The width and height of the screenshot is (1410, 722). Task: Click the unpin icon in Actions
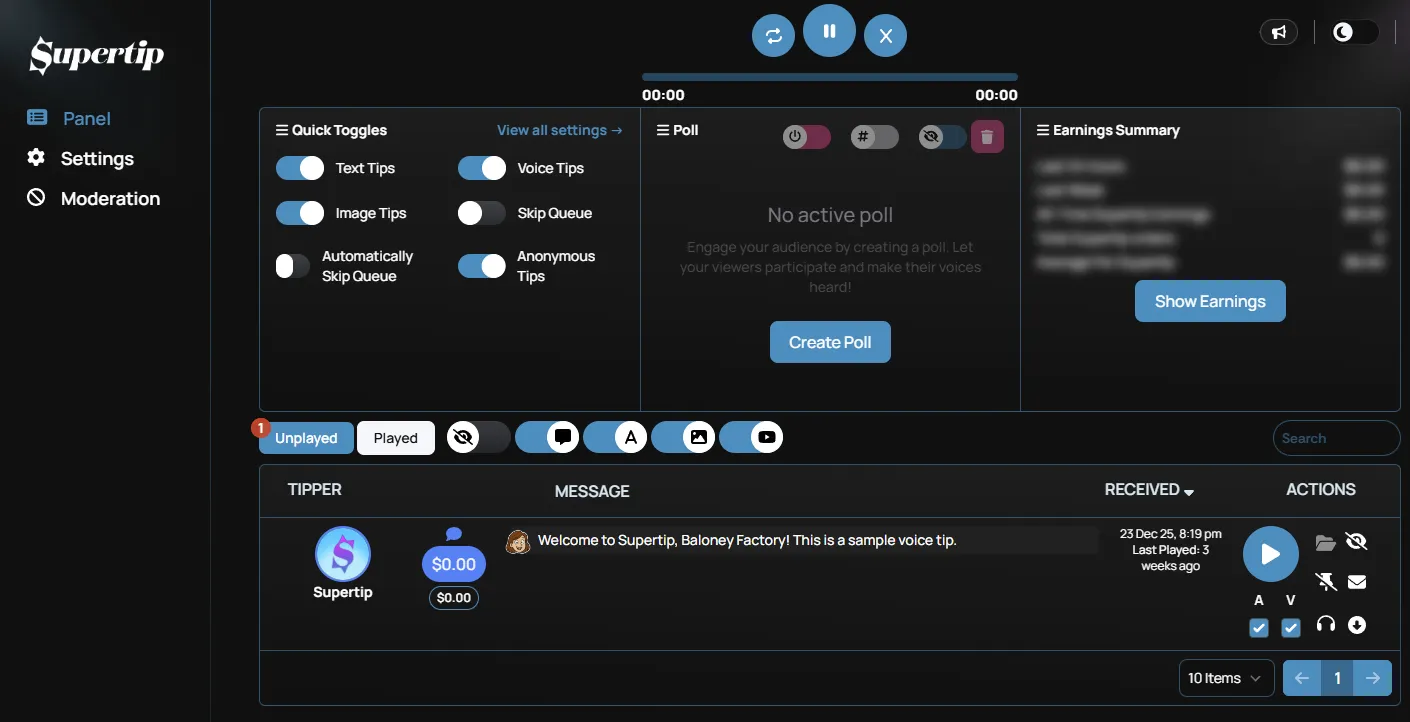1326,582
